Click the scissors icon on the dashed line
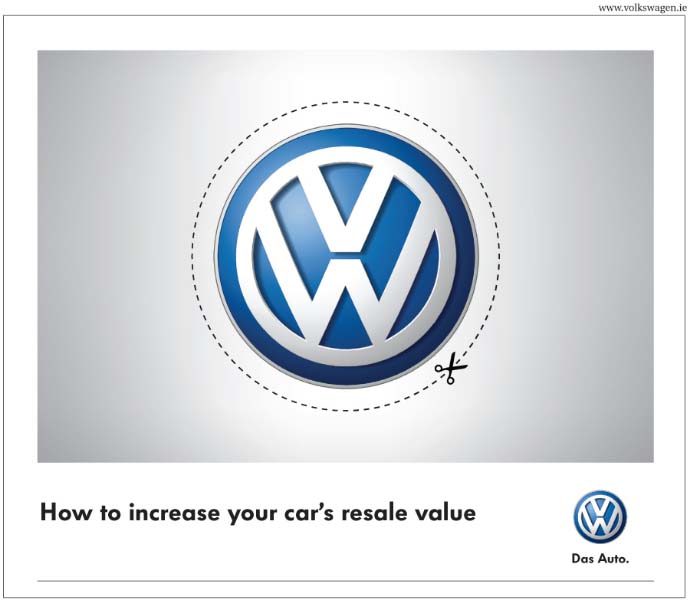690x600 pixels. click(449, 371)
